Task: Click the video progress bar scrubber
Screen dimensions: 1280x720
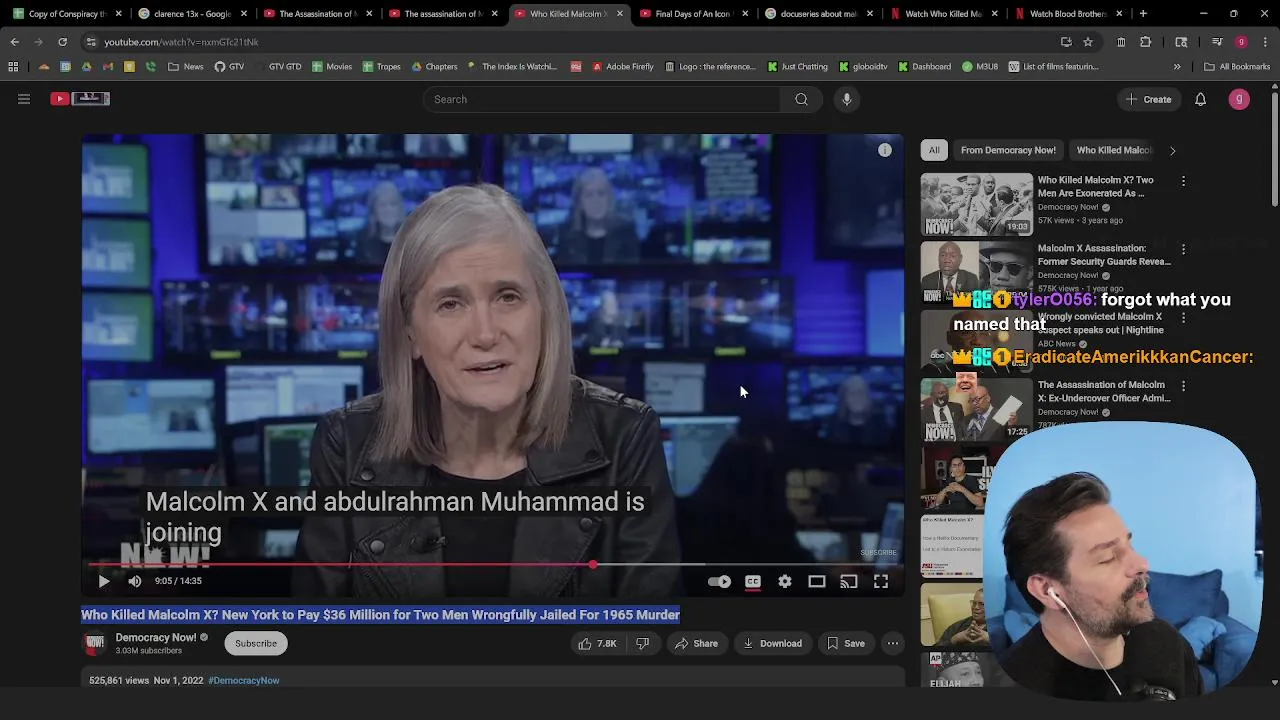Action: 593,565
